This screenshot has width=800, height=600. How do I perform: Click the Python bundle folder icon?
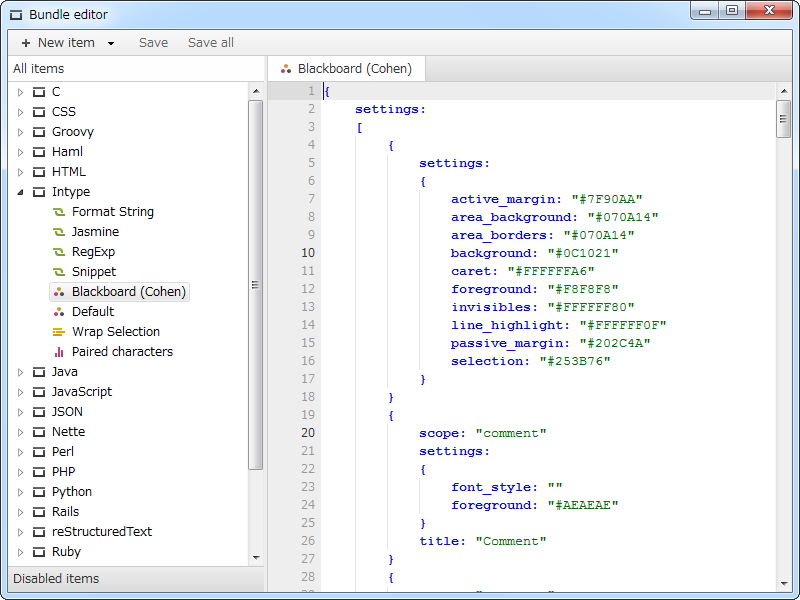(x=39, y=492)
